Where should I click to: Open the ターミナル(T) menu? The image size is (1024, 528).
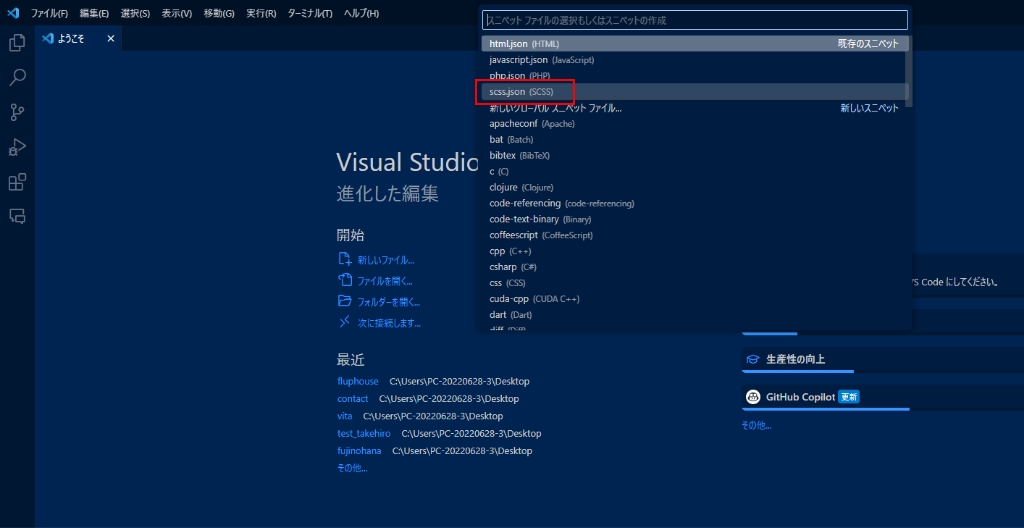point(310,13)
